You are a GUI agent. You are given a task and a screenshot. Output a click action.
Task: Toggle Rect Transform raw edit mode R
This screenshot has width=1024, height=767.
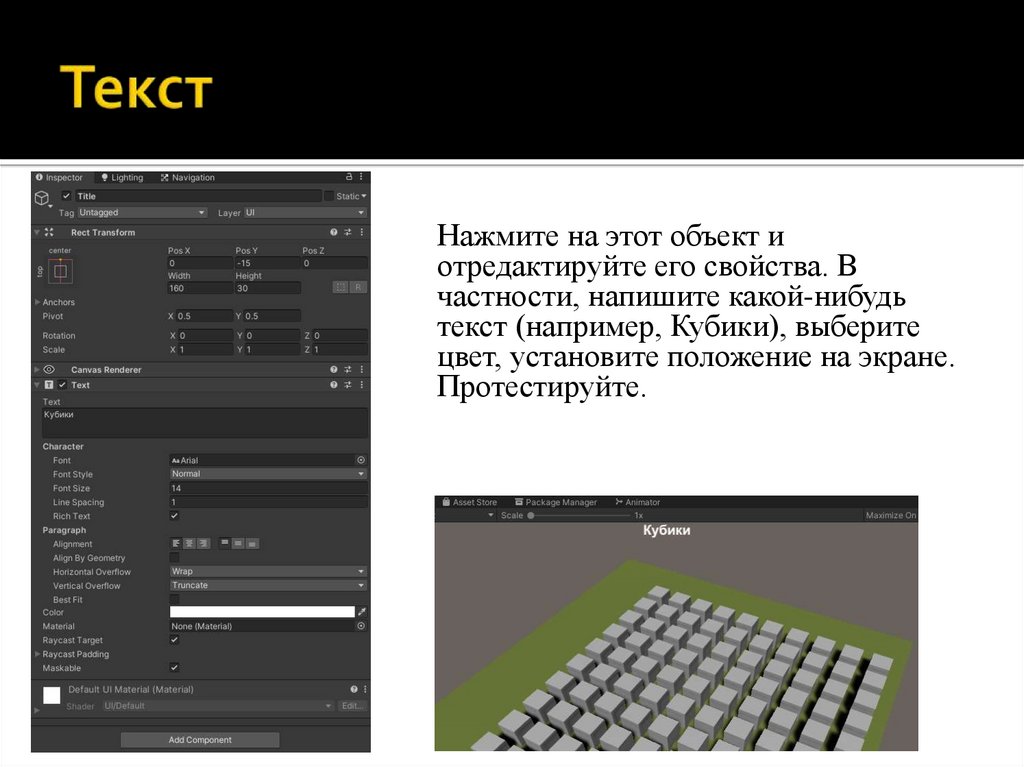(x=358, y=287)
